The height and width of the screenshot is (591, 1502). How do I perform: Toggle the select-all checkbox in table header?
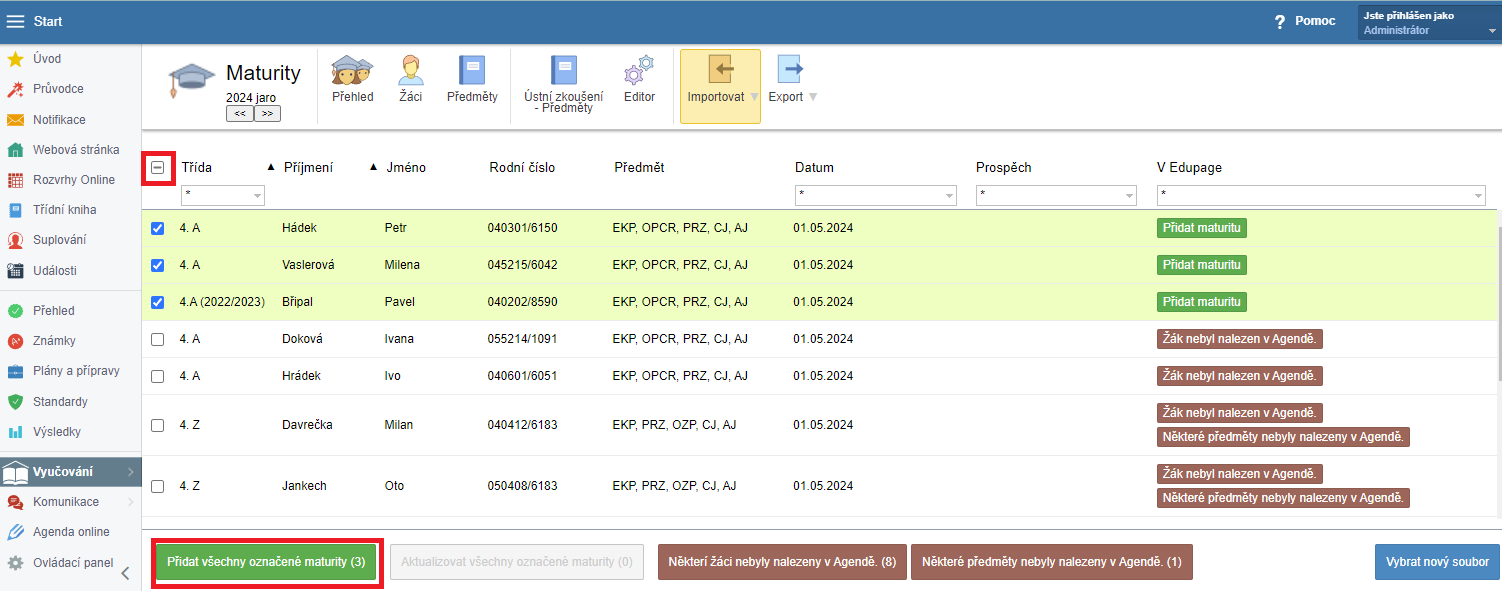[x=158, y=168]
